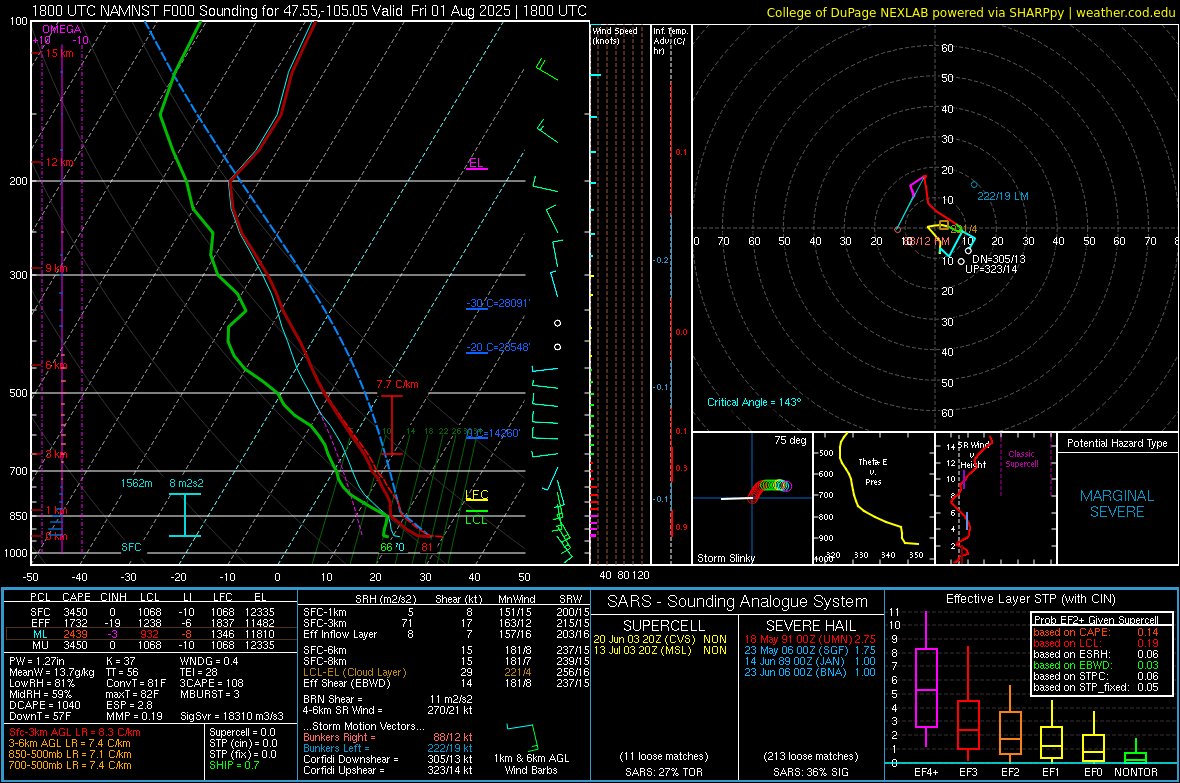Viewport: 1180px width, 783px height.
Task: Click the red surface temperature '81' label
Action: [x=427, y=547]
